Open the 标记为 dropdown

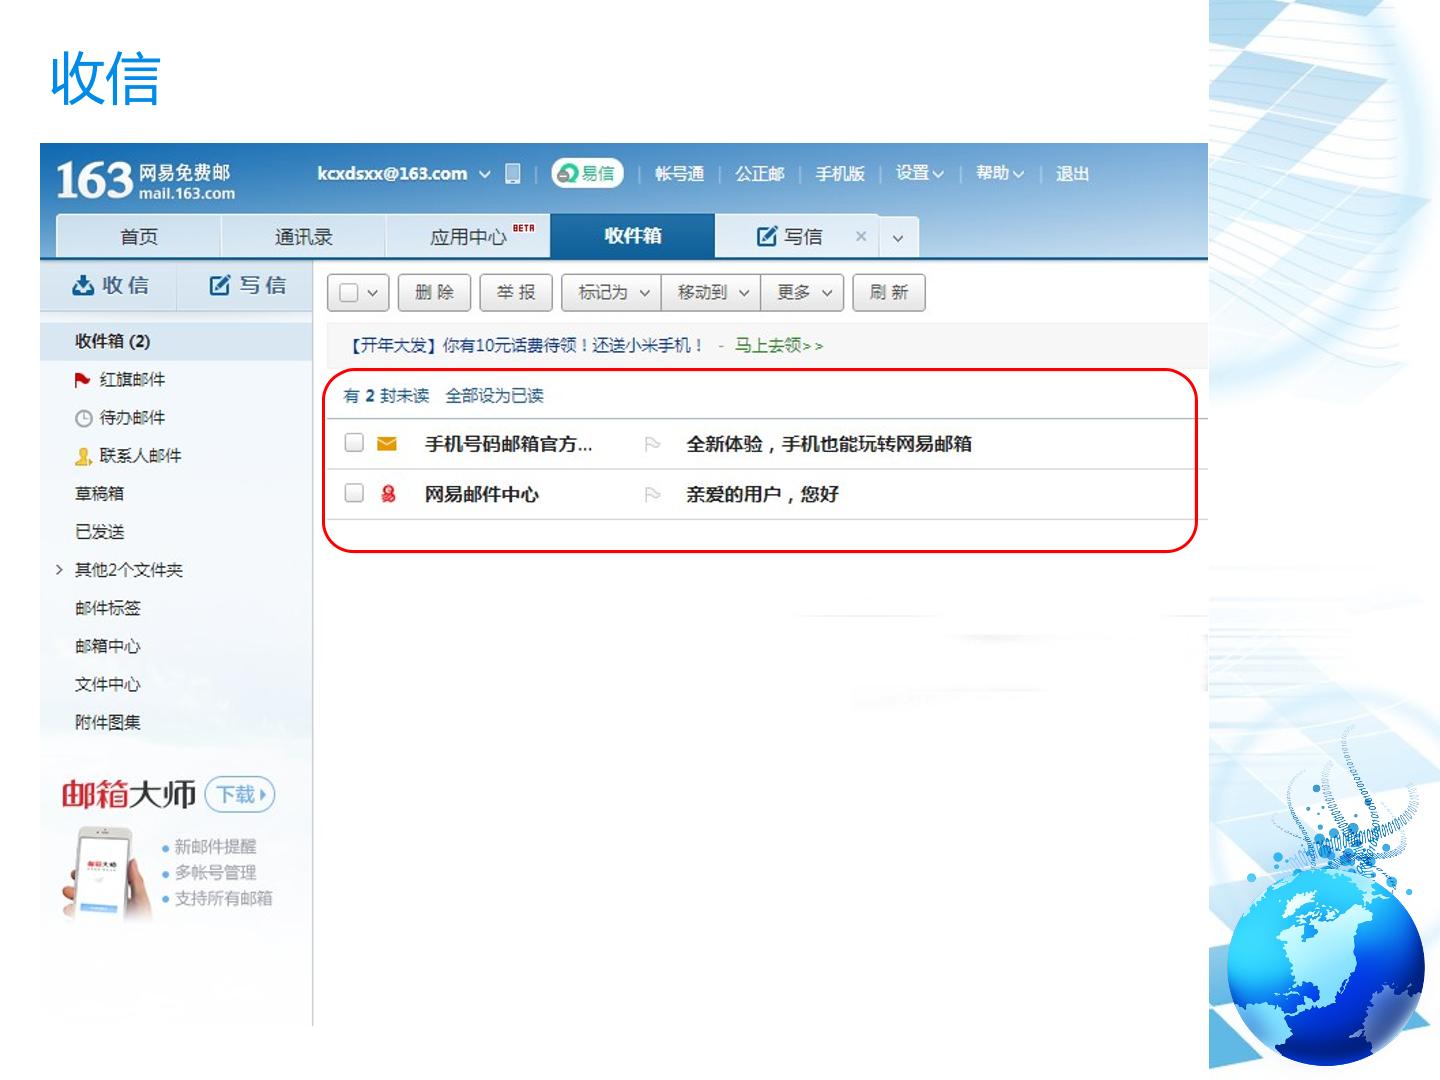(x=612, y=293)
